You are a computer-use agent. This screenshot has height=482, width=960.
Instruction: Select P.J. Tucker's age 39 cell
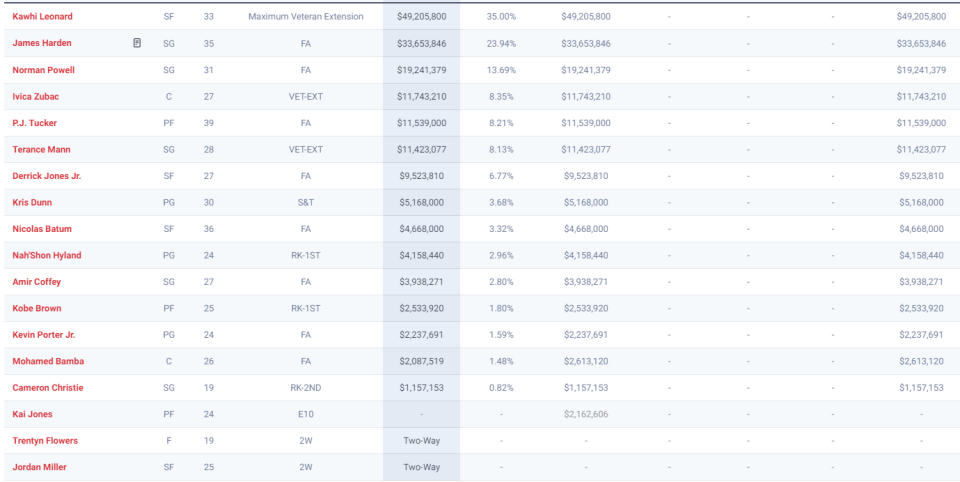point(209,122)
